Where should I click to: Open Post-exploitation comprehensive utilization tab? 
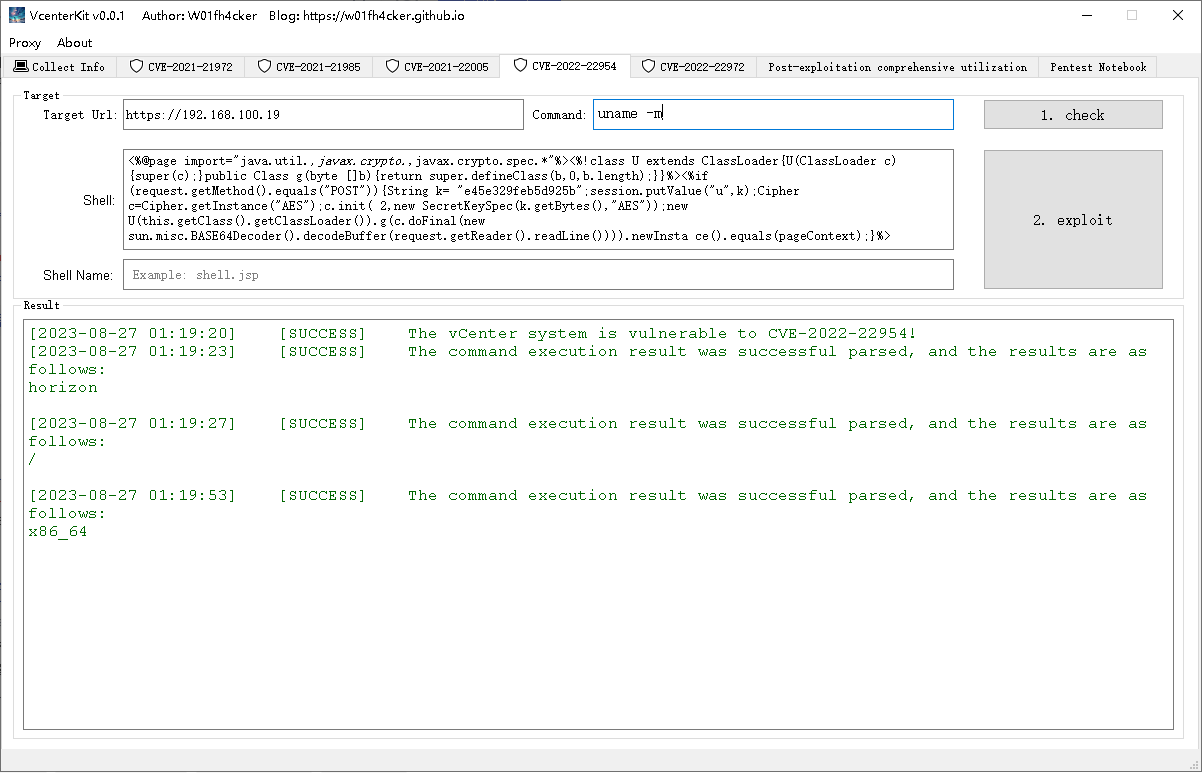tap(897, 67)
